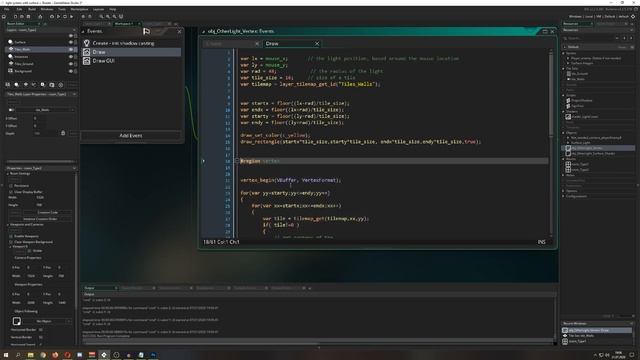Toggle visibility of the Tiles_Ground layer
The height and width of the screenshot is (360, 640).
click(71, 64)
